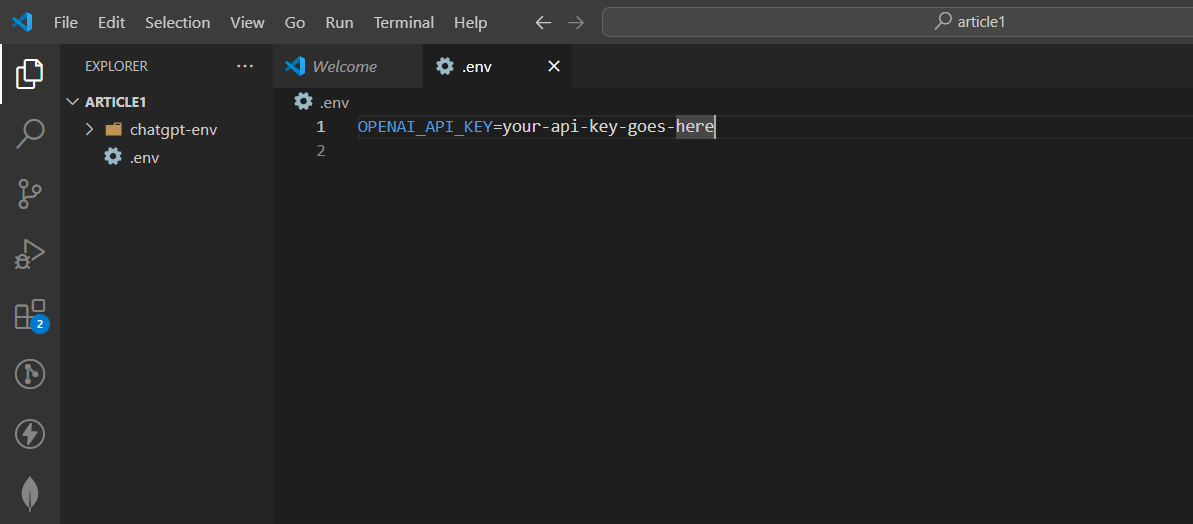Click the OPENAI_API_KEY variable name
Image resolution: width=1193 pixels, height=524 pixels.
tap(425, 127)
